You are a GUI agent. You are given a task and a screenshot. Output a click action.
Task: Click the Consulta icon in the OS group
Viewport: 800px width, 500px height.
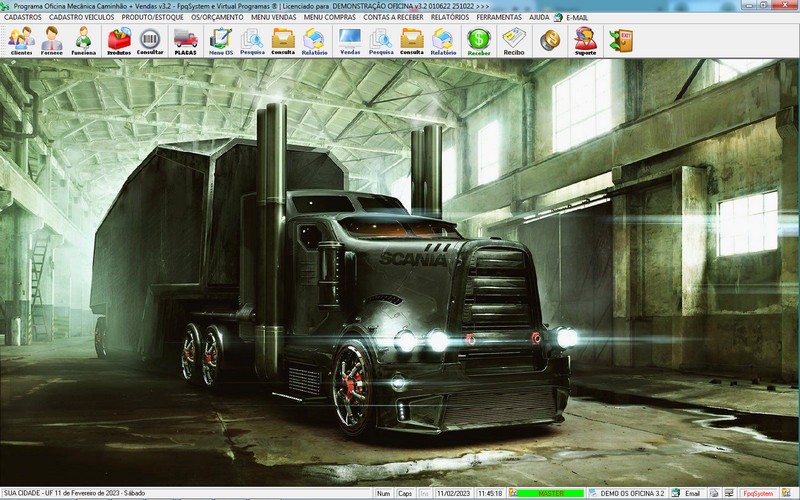point(283,41)
